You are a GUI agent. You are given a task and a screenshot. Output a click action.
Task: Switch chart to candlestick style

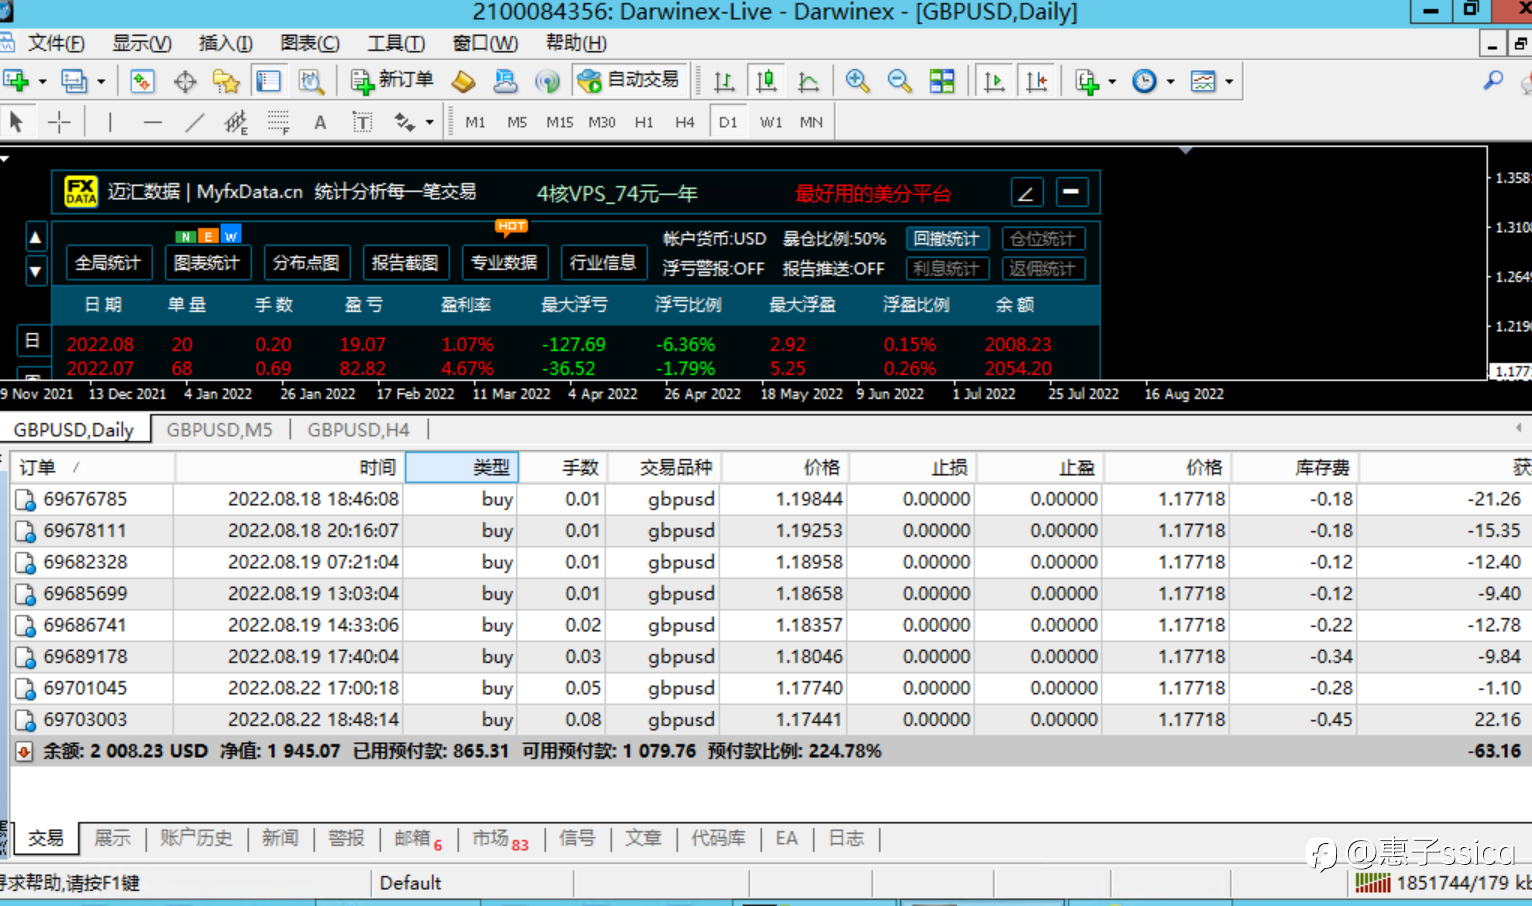click(x=767, y=81)
